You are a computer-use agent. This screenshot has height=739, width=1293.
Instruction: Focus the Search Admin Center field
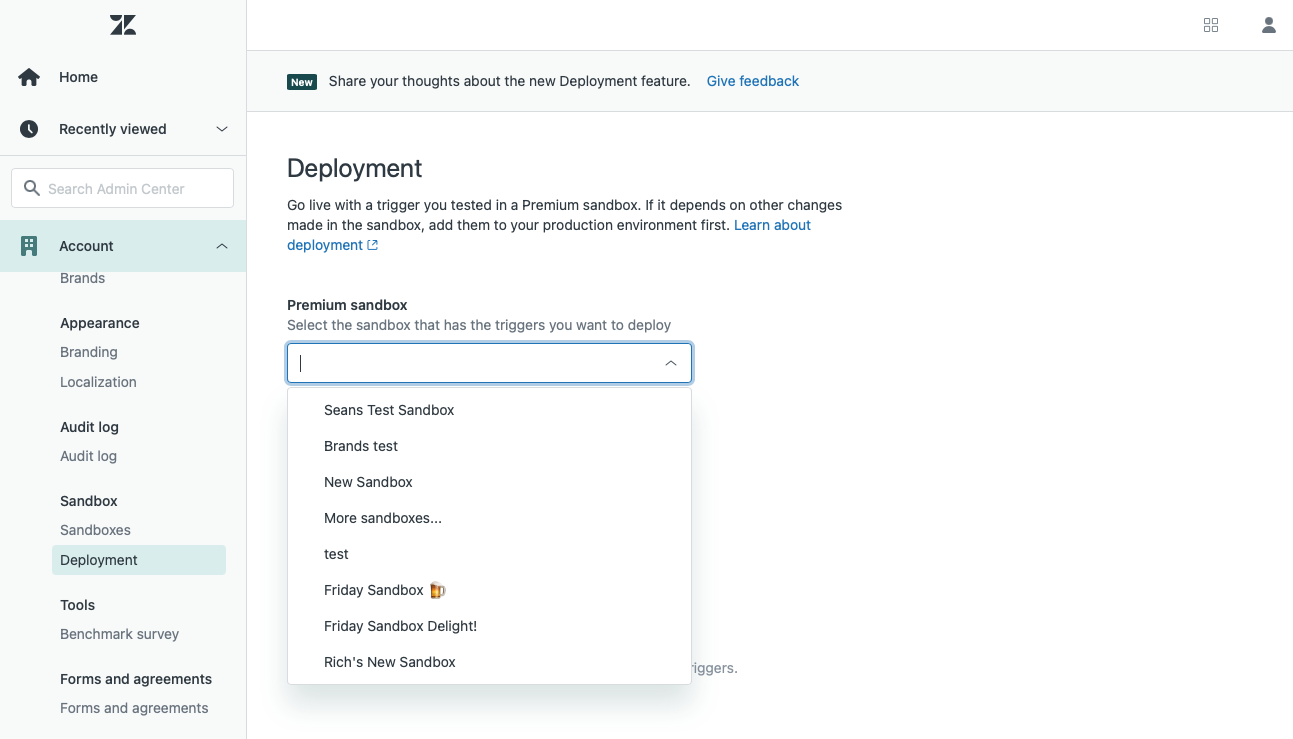(135, 188)
